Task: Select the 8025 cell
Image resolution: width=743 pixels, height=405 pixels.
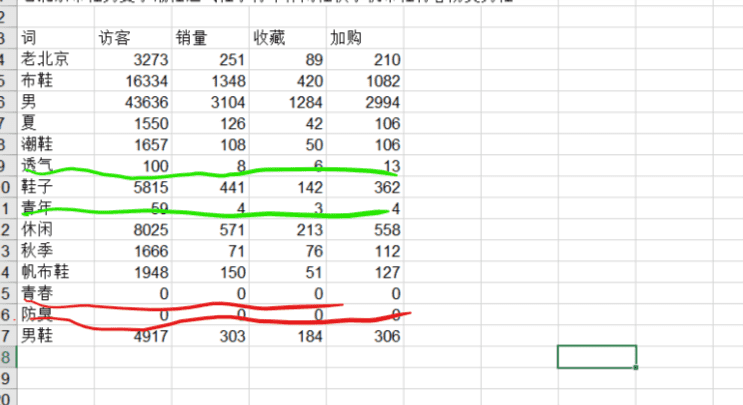Action: 133,230
